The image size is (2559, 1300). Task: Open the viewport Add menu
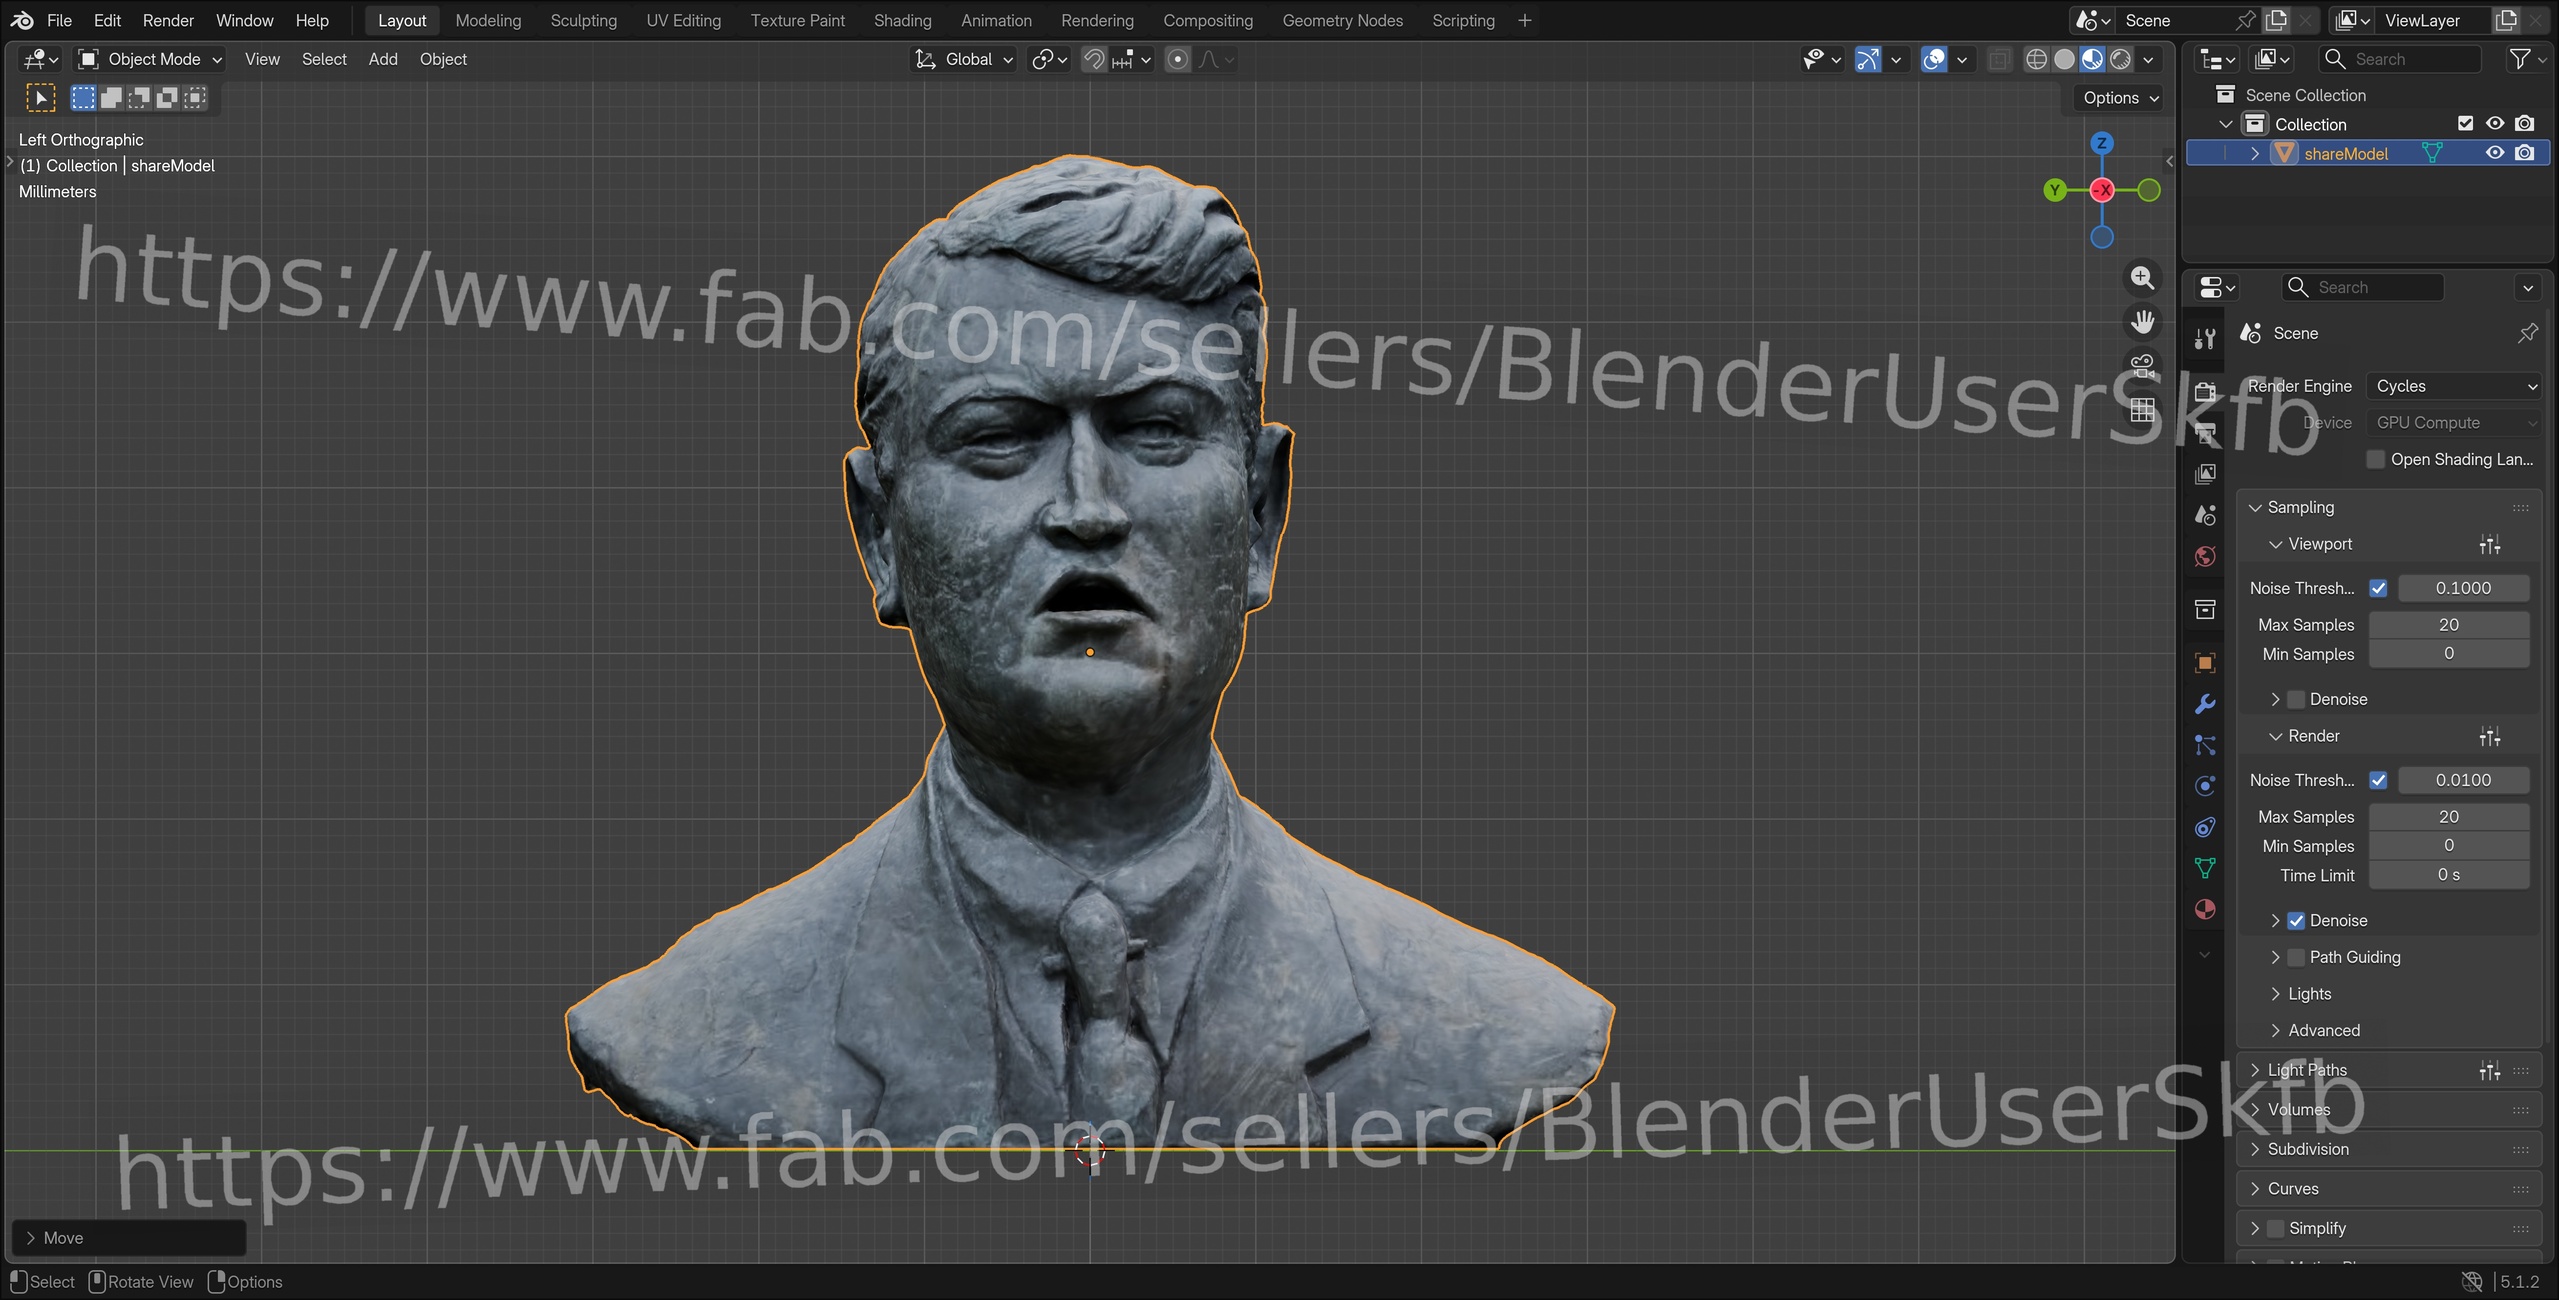pyautogui.click(x=383, y=59)
